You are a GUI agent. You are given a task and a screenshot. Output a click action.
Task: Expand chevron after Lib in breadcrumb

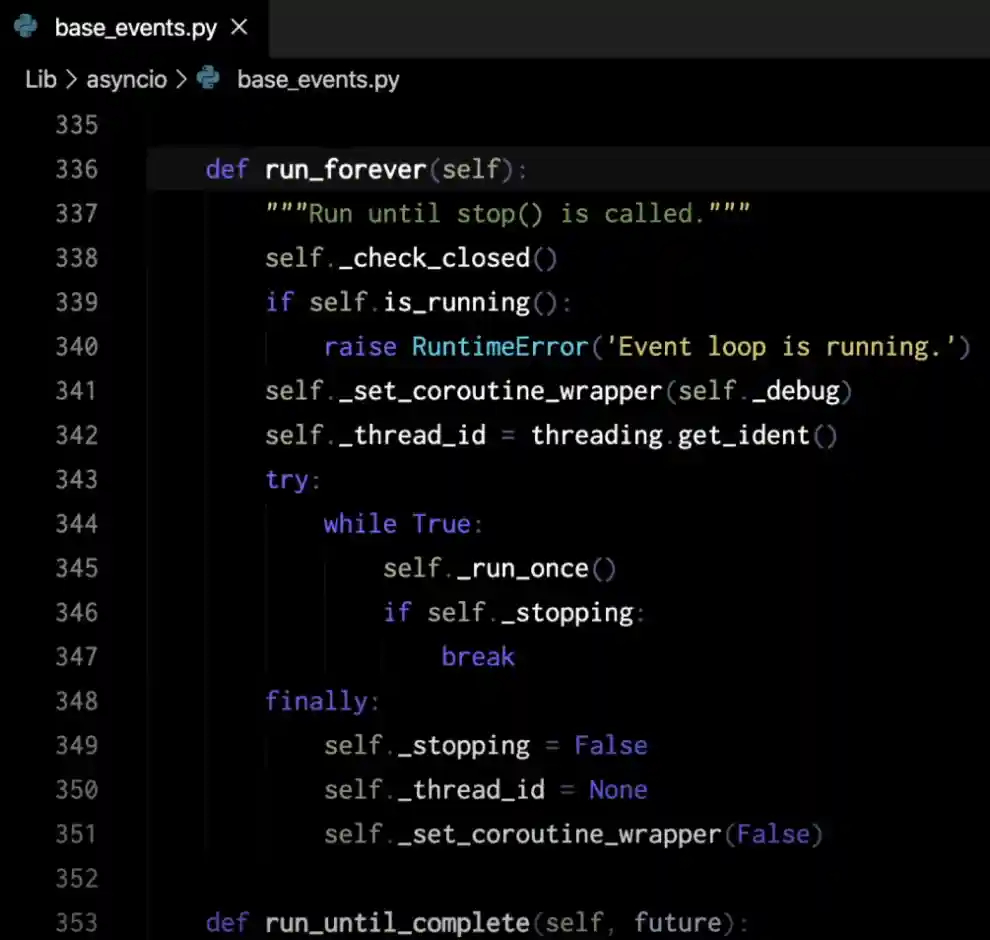(x=71, y=80)
